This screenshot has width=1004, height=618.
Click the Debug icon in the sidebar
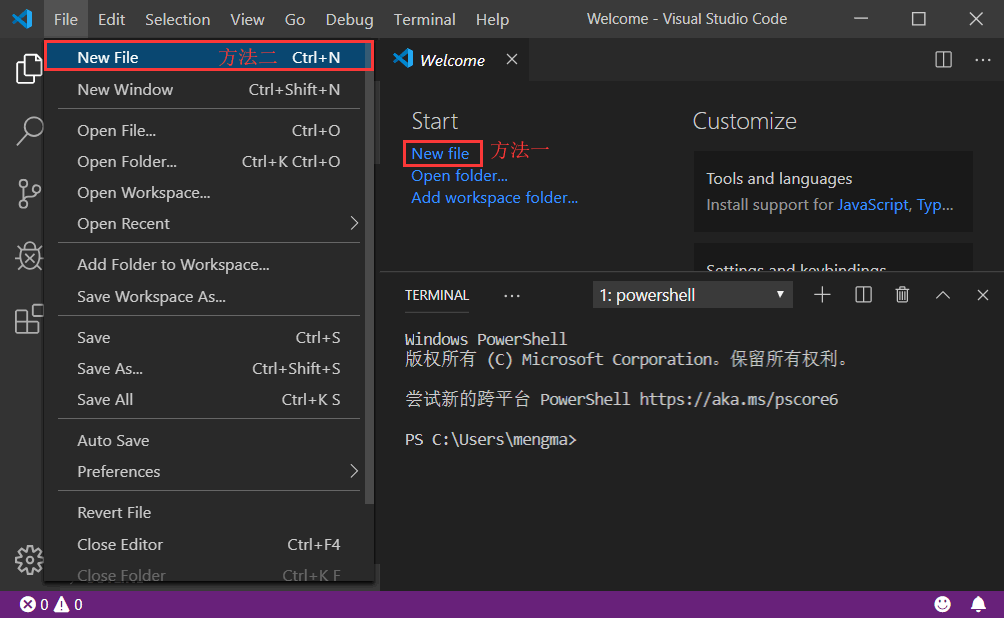coord(29,256)
